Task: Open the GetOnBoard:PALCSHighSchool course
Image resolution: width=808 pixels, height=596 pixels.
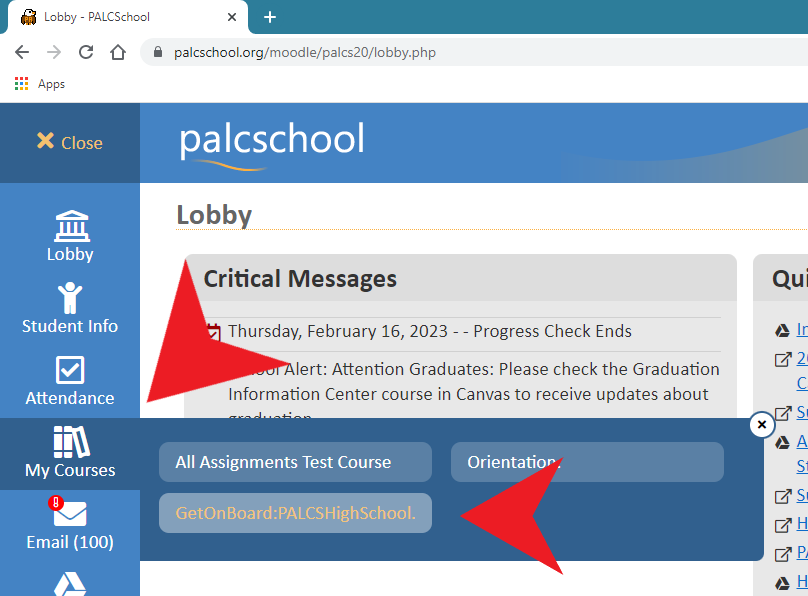Action: [x=295, y=513]
